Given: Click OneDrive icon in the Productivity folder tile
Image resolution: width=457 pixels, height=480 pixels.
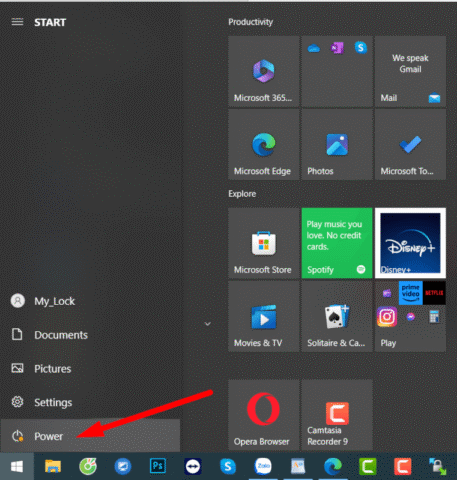Looking at the screenshot, I should point(314,49).
